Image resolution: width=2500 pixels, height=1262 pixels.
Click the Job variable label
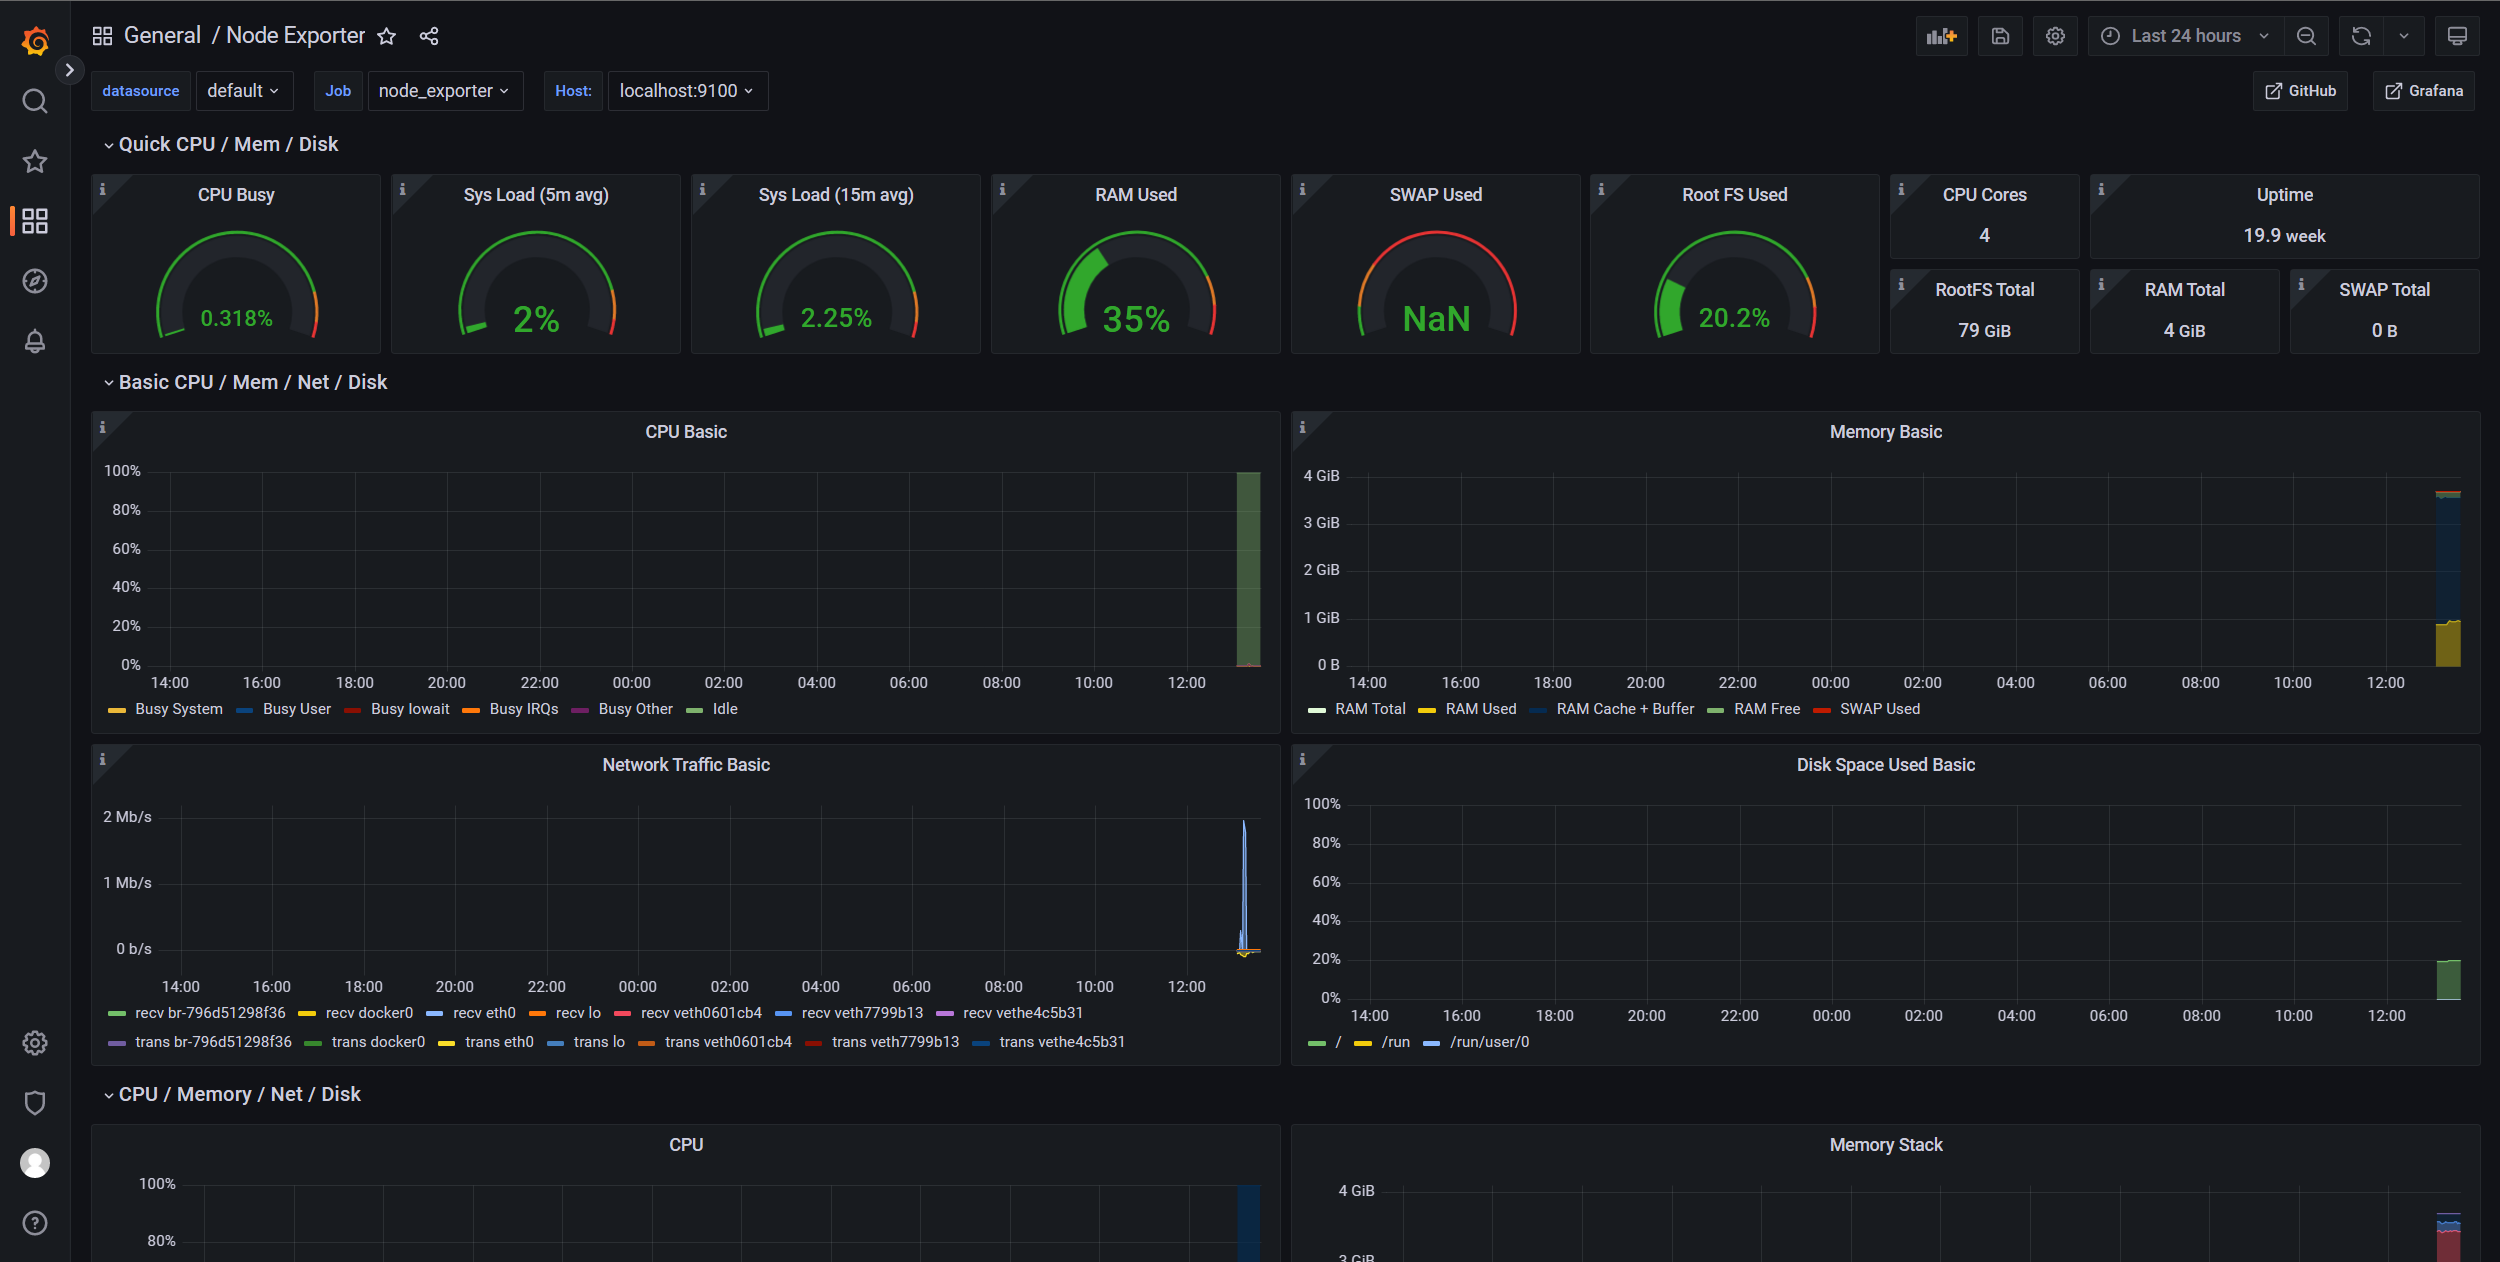[x=338, y=91]
